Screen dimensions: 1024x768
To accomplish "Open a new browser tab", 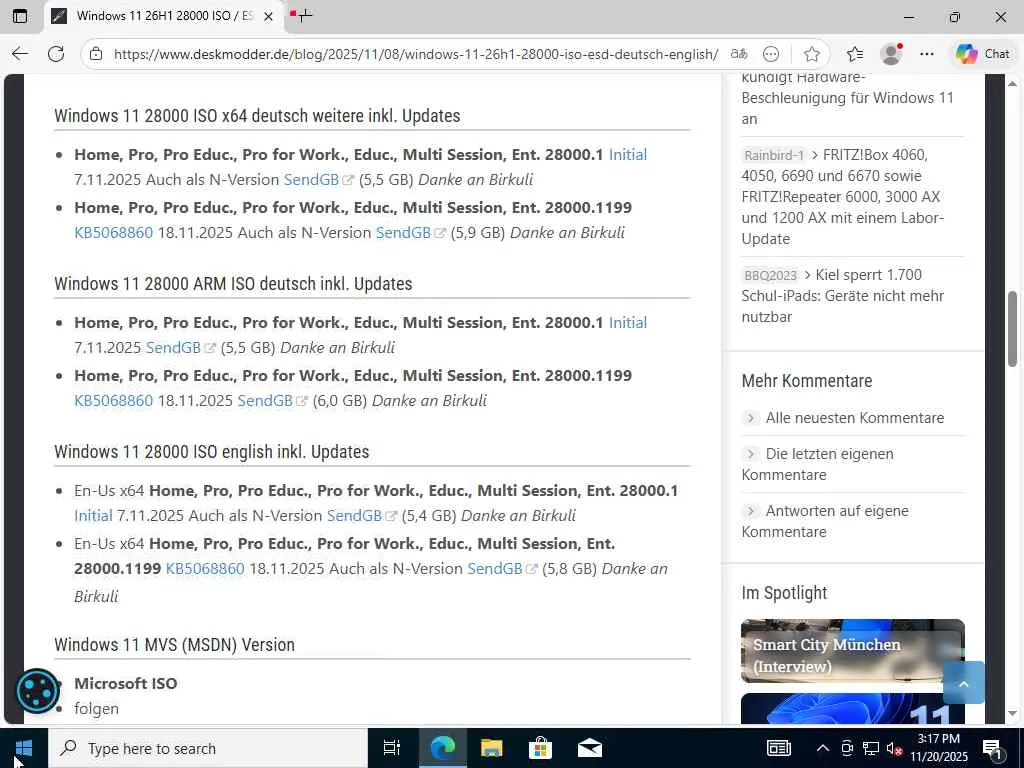I will click(304, 16).
